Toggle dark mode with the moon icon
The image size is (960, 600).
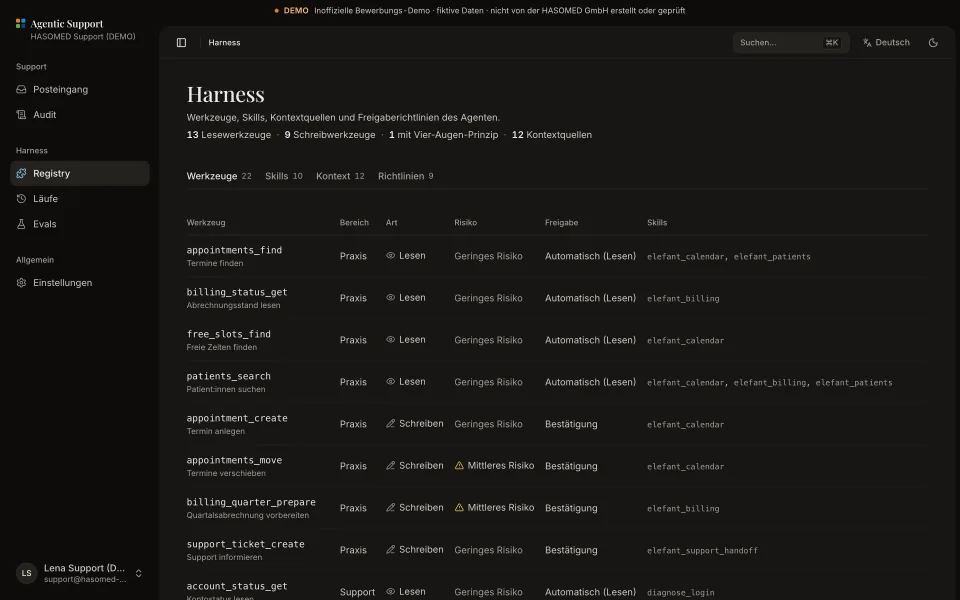933,42
